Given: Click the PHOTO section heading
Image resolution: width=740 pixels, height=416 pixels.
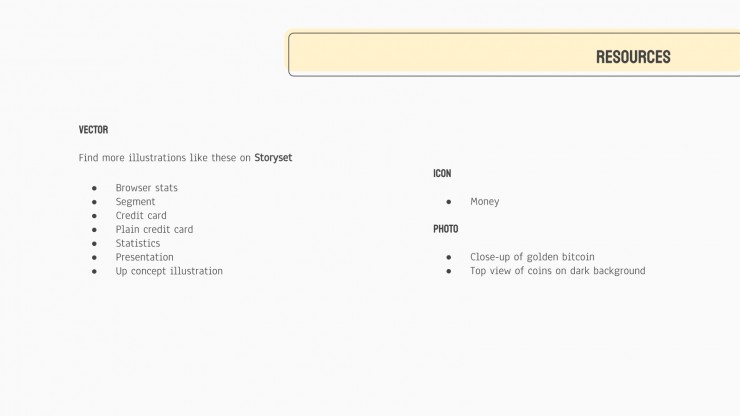Looking at the screenshot, I should (x=446, y=229).
